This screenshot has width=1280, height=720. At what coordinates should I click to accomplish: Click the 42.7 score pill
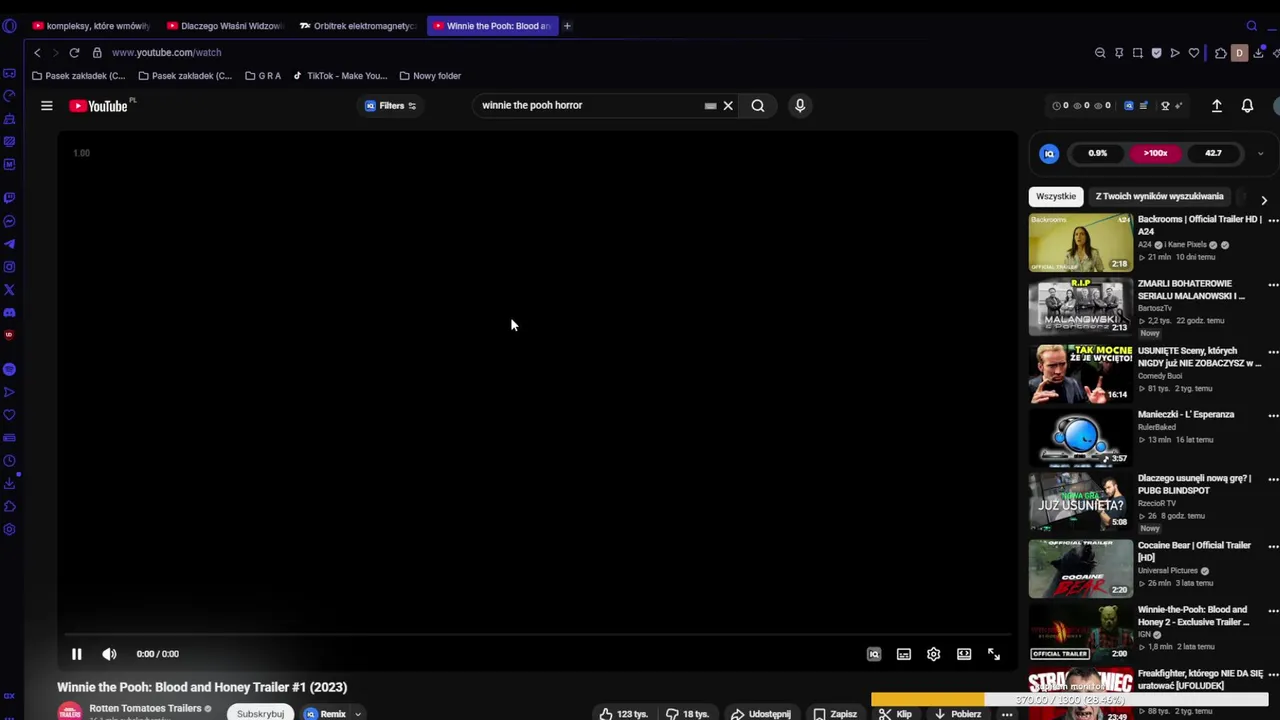(x=1213, y=153)
